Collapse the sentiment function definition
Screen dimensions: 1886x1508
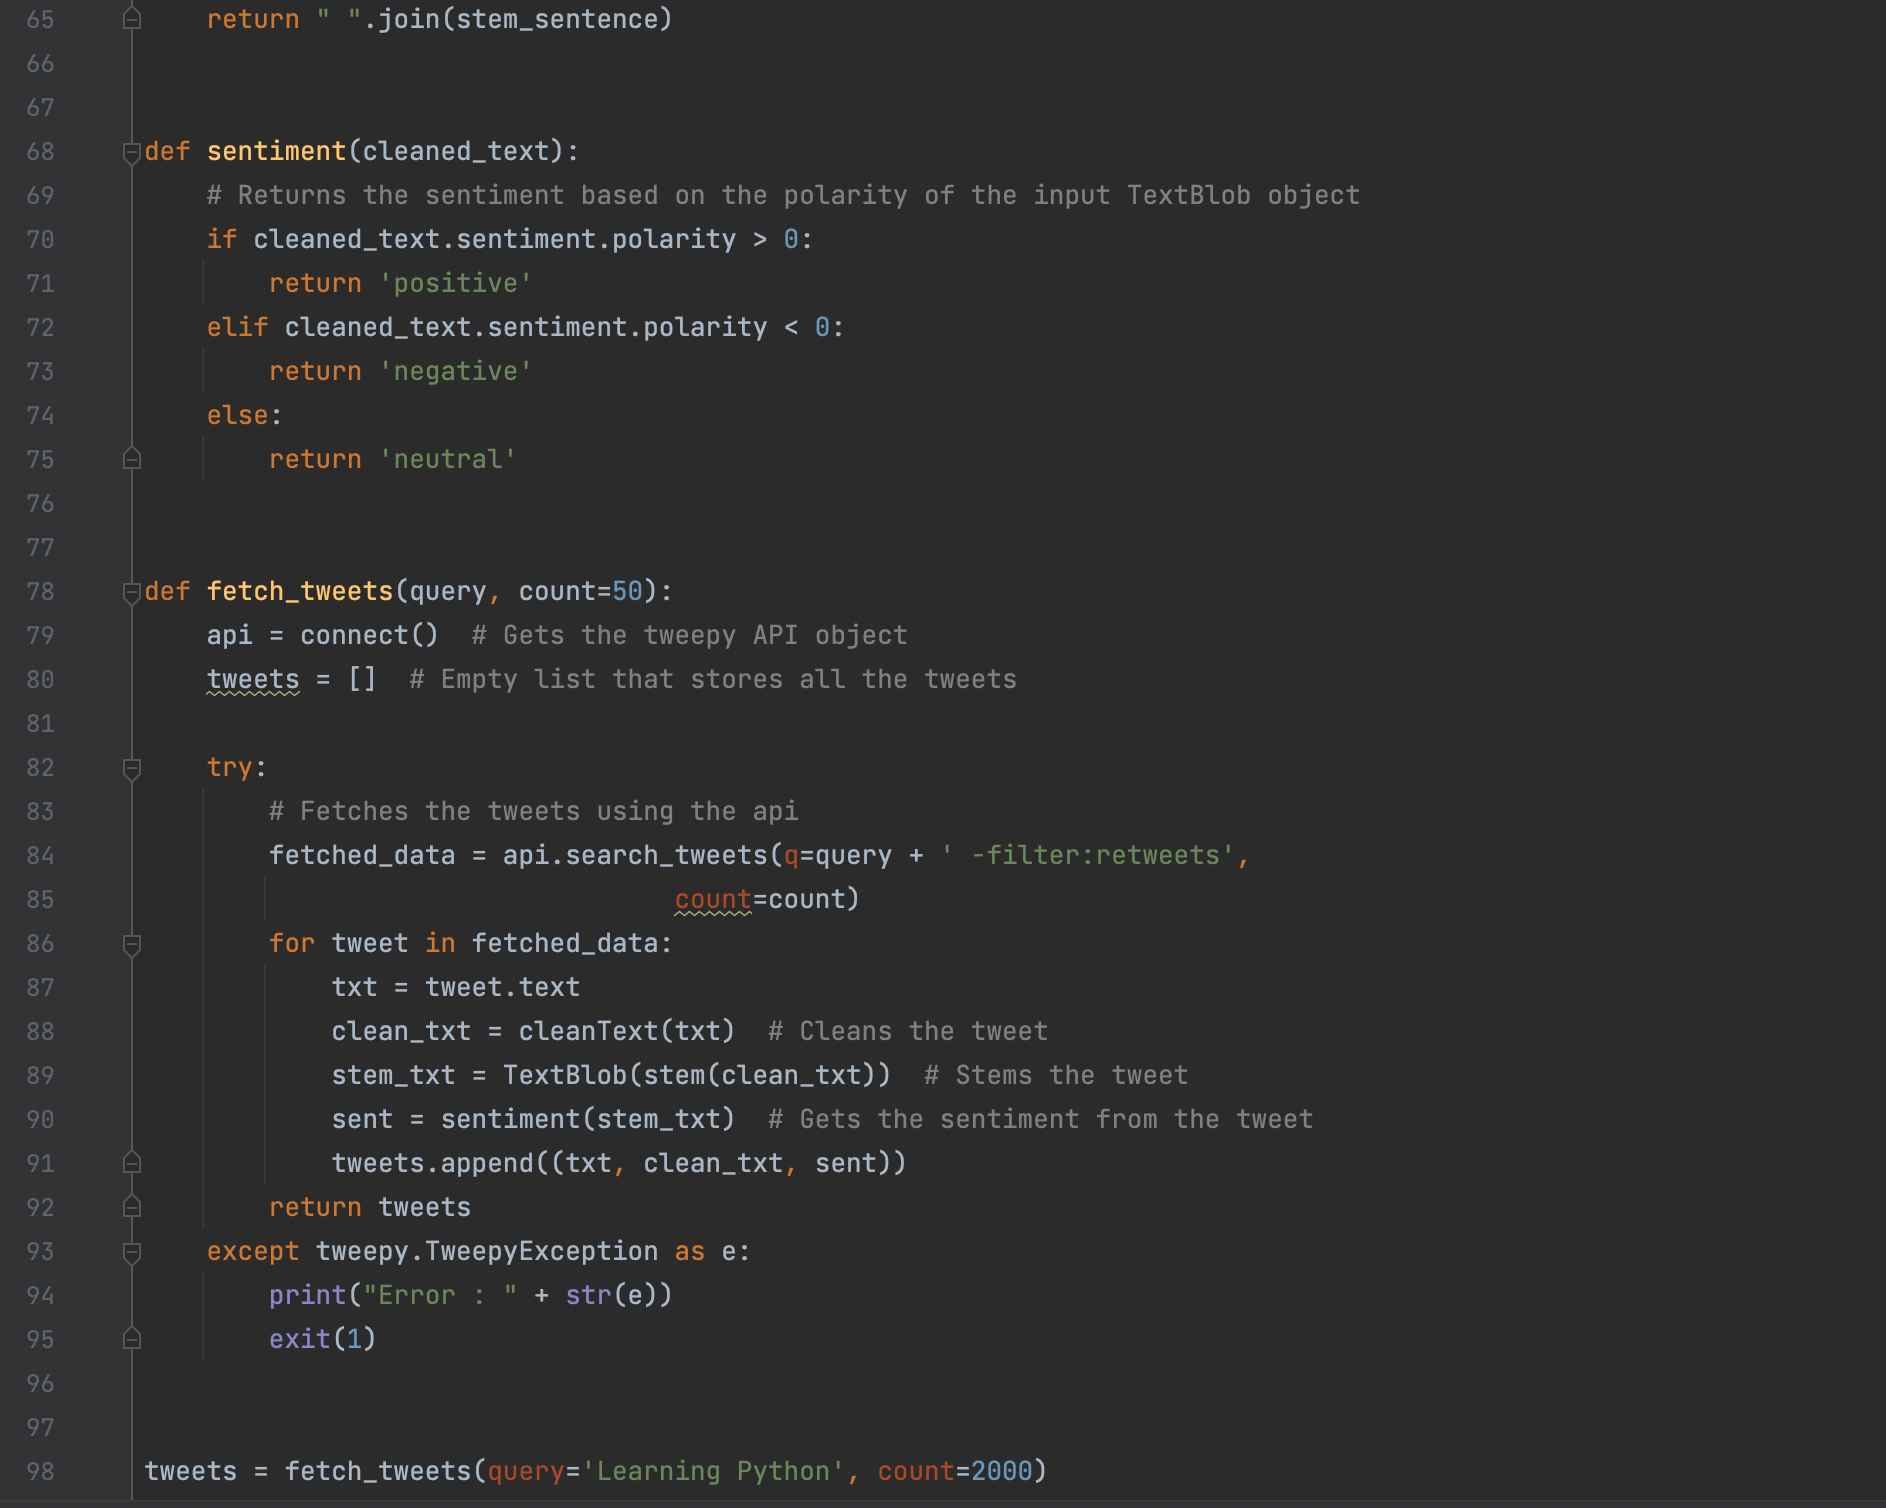[131, 151]
